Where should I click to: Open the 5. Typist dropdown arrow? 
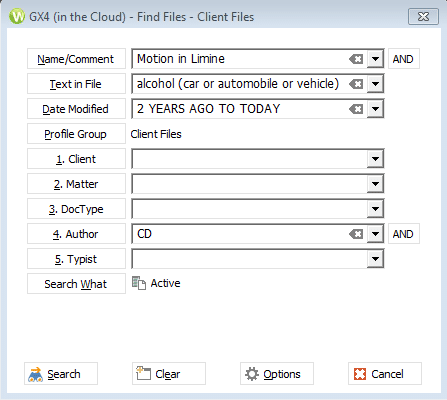[375, 259]
